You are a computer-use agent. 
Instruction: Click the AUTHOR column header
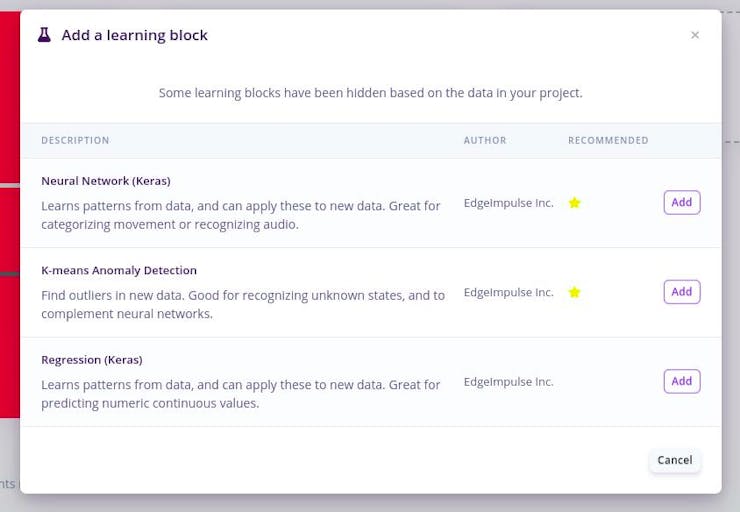click(485, 141)
